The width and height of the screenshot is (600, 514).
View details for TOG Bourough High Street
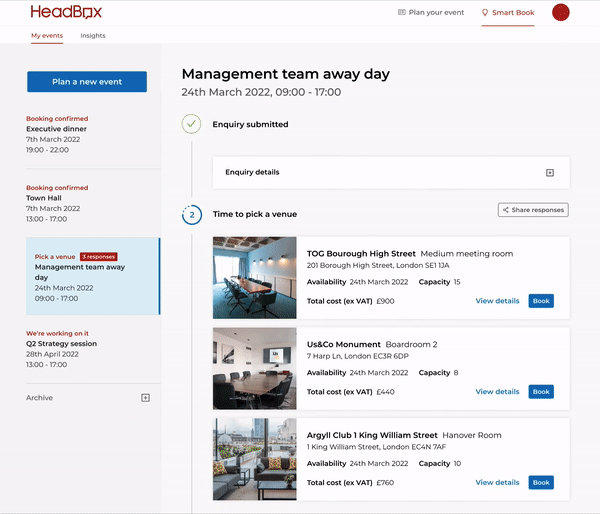coord(497,301)
